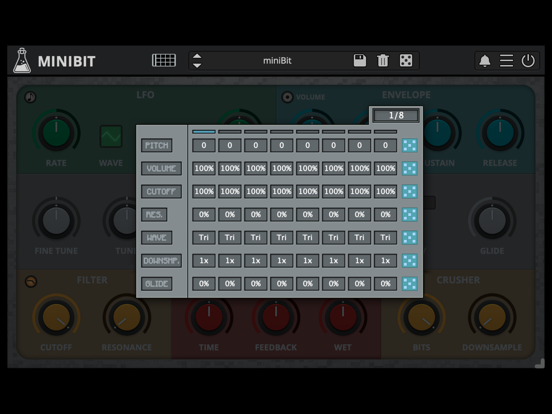Open Downsmp. 1x cell of step 2
Image resolution: width=552 pixels, height=414 pixels.
(230, 261)
